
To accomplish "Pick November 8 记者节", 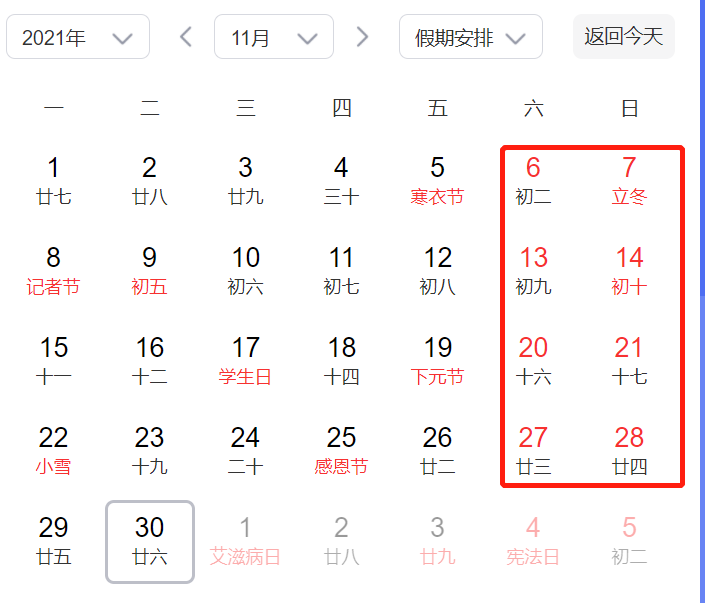I will coord(54,270).
